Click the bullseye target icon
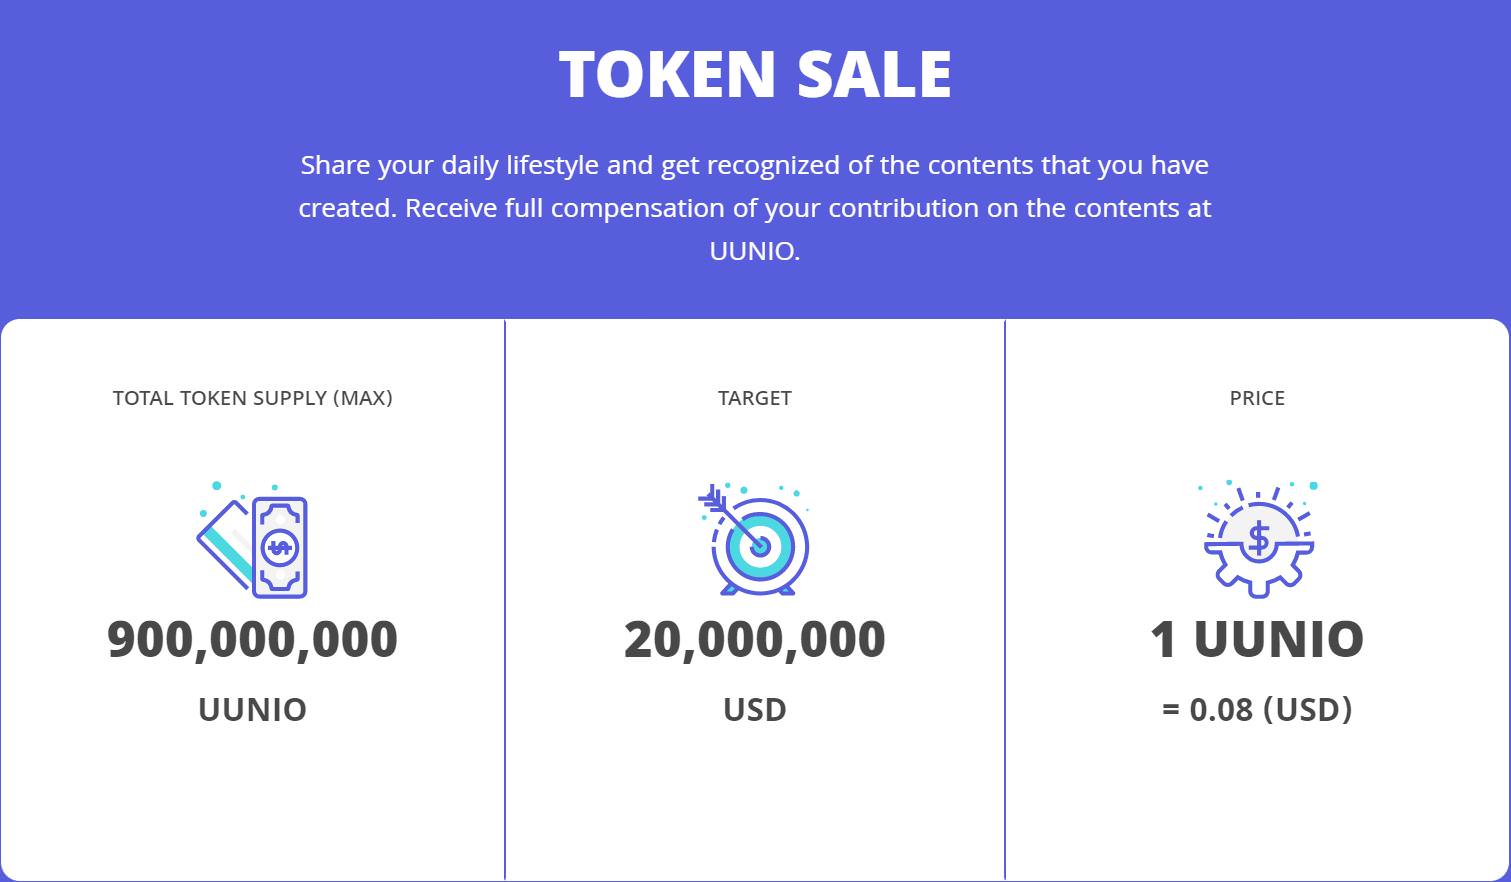The width and height of the screenshot is (1511, 882). 755,541
